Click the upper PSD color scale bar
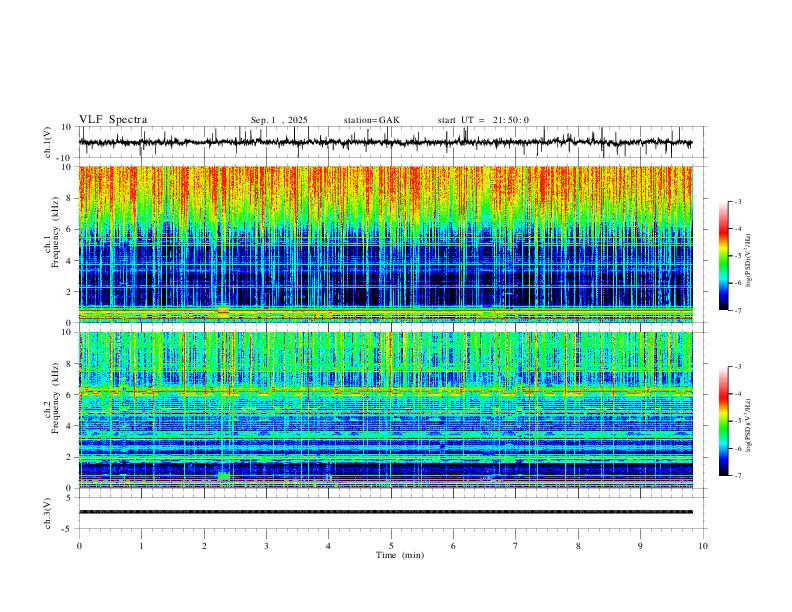 point(724,256)
